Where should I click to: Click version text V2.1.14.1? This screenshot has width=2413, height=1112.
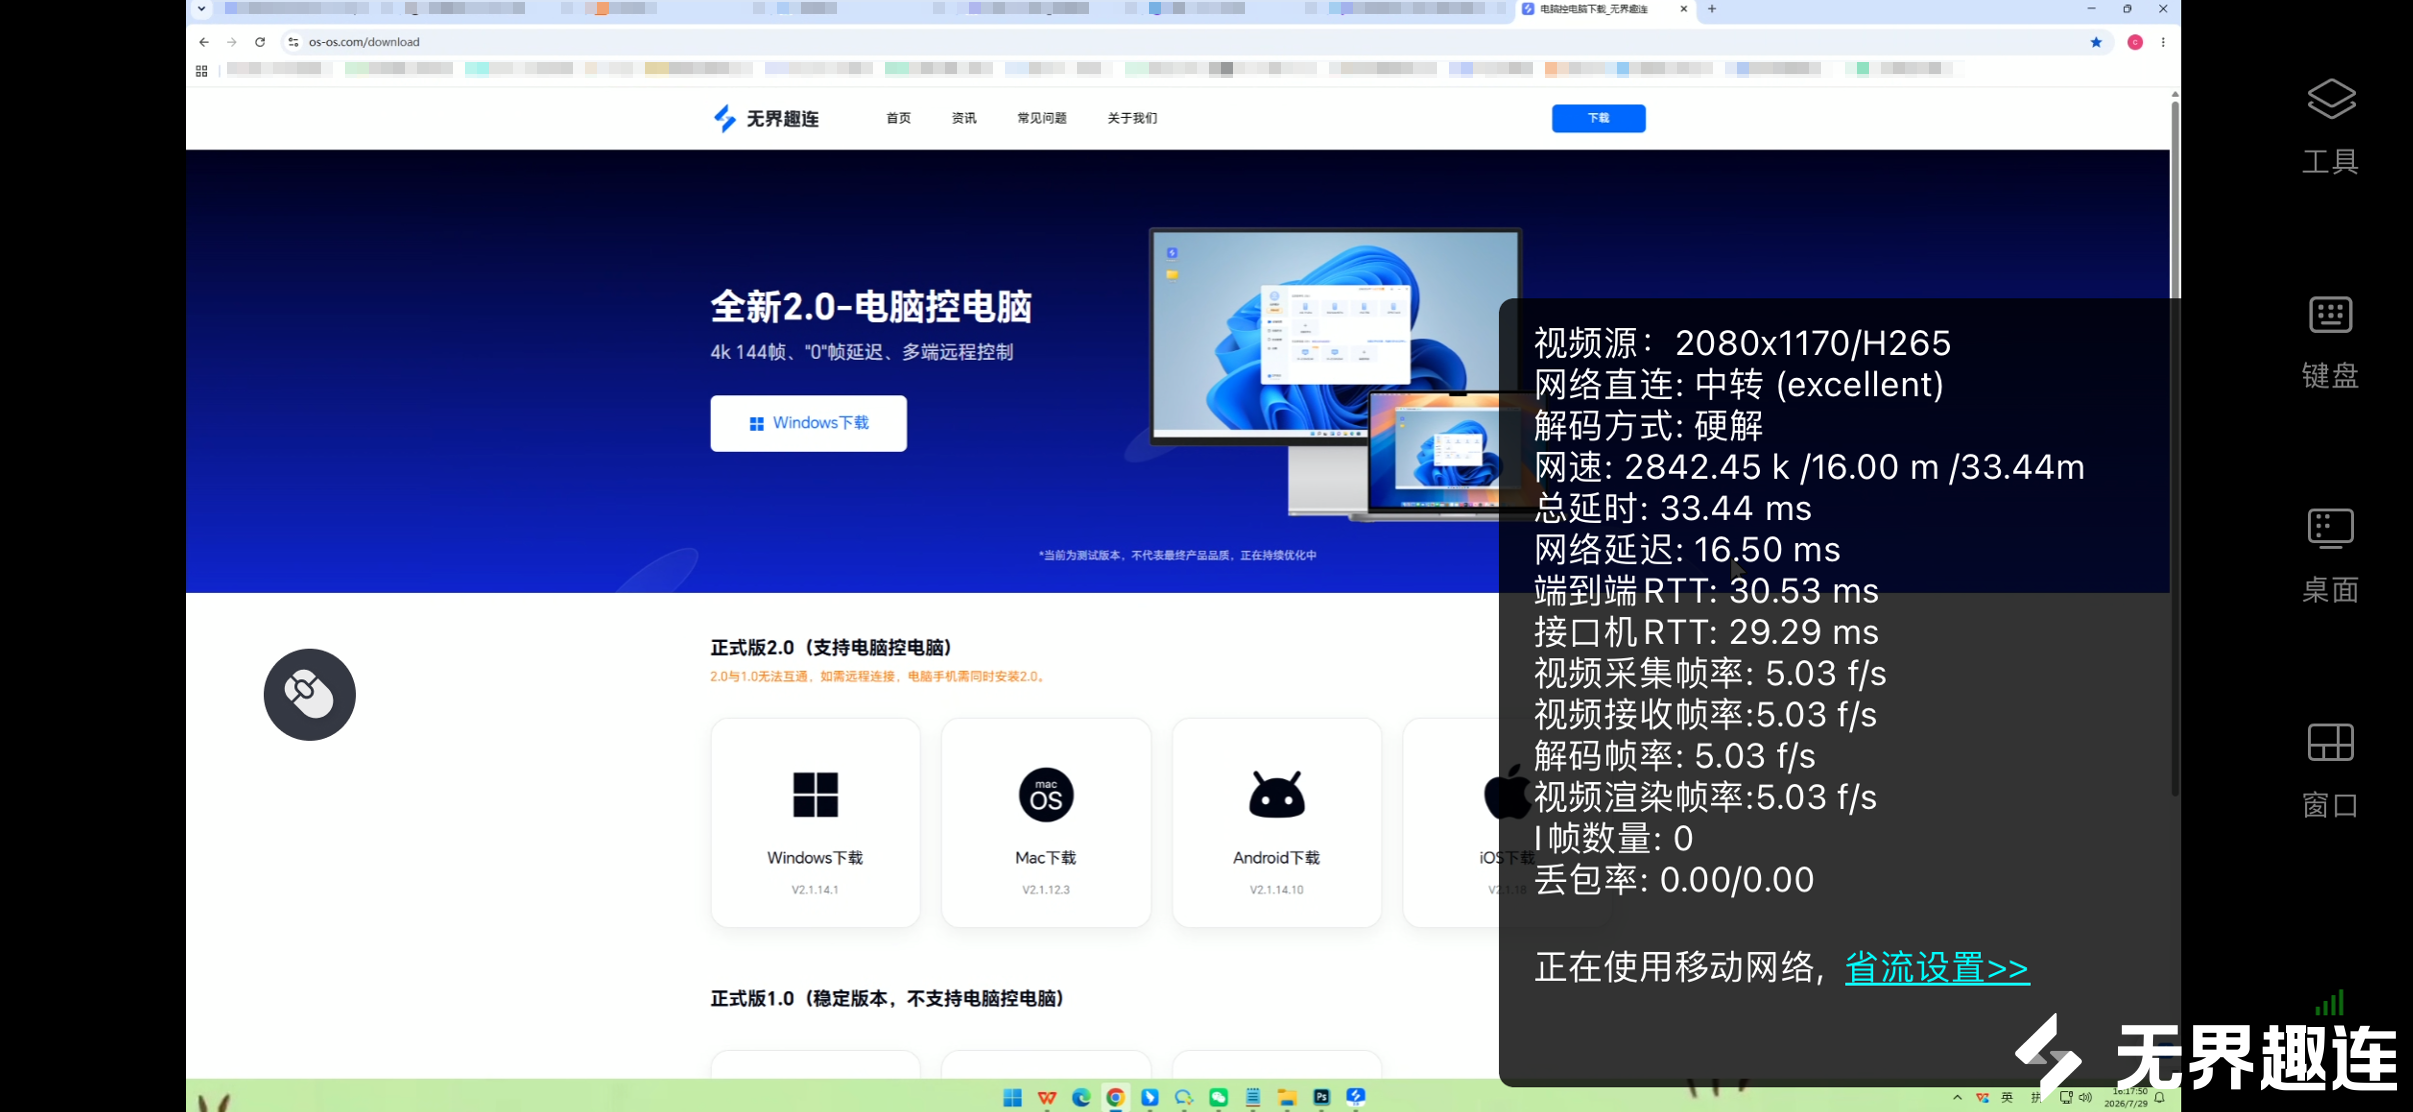[x=815, y=890]
